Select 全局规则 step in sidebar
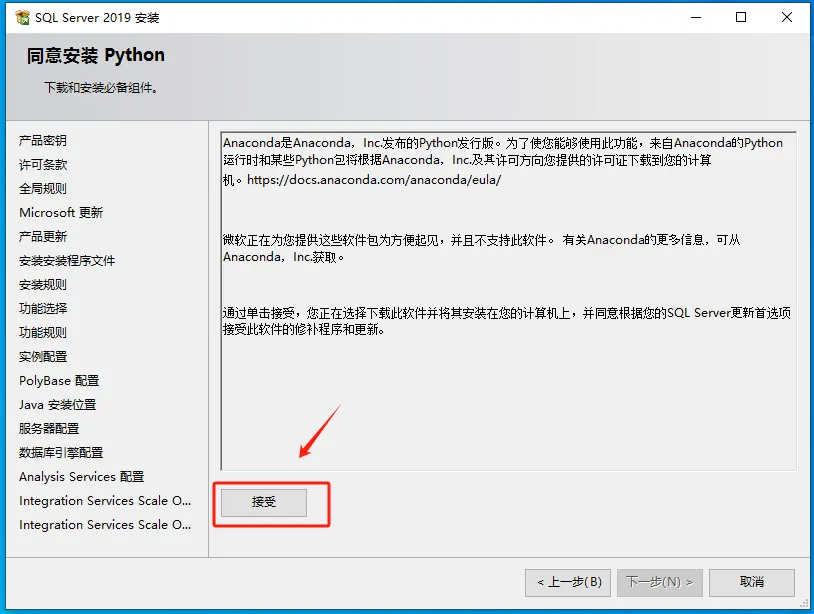The height and width of the screenshot is (614, 814). click(43, 188)
